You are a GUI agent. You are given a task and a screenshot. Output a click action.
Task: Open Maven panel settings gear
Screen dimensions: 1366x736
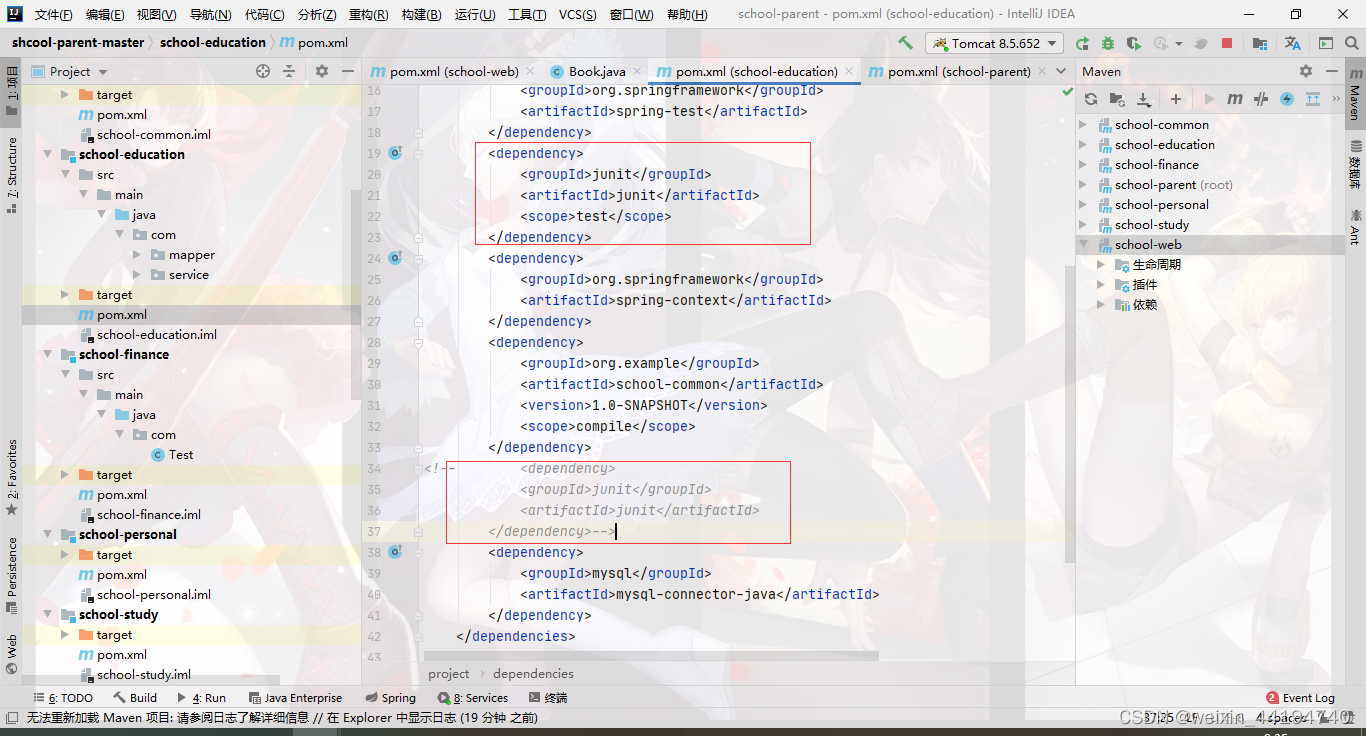click(x=1306, y=71)
